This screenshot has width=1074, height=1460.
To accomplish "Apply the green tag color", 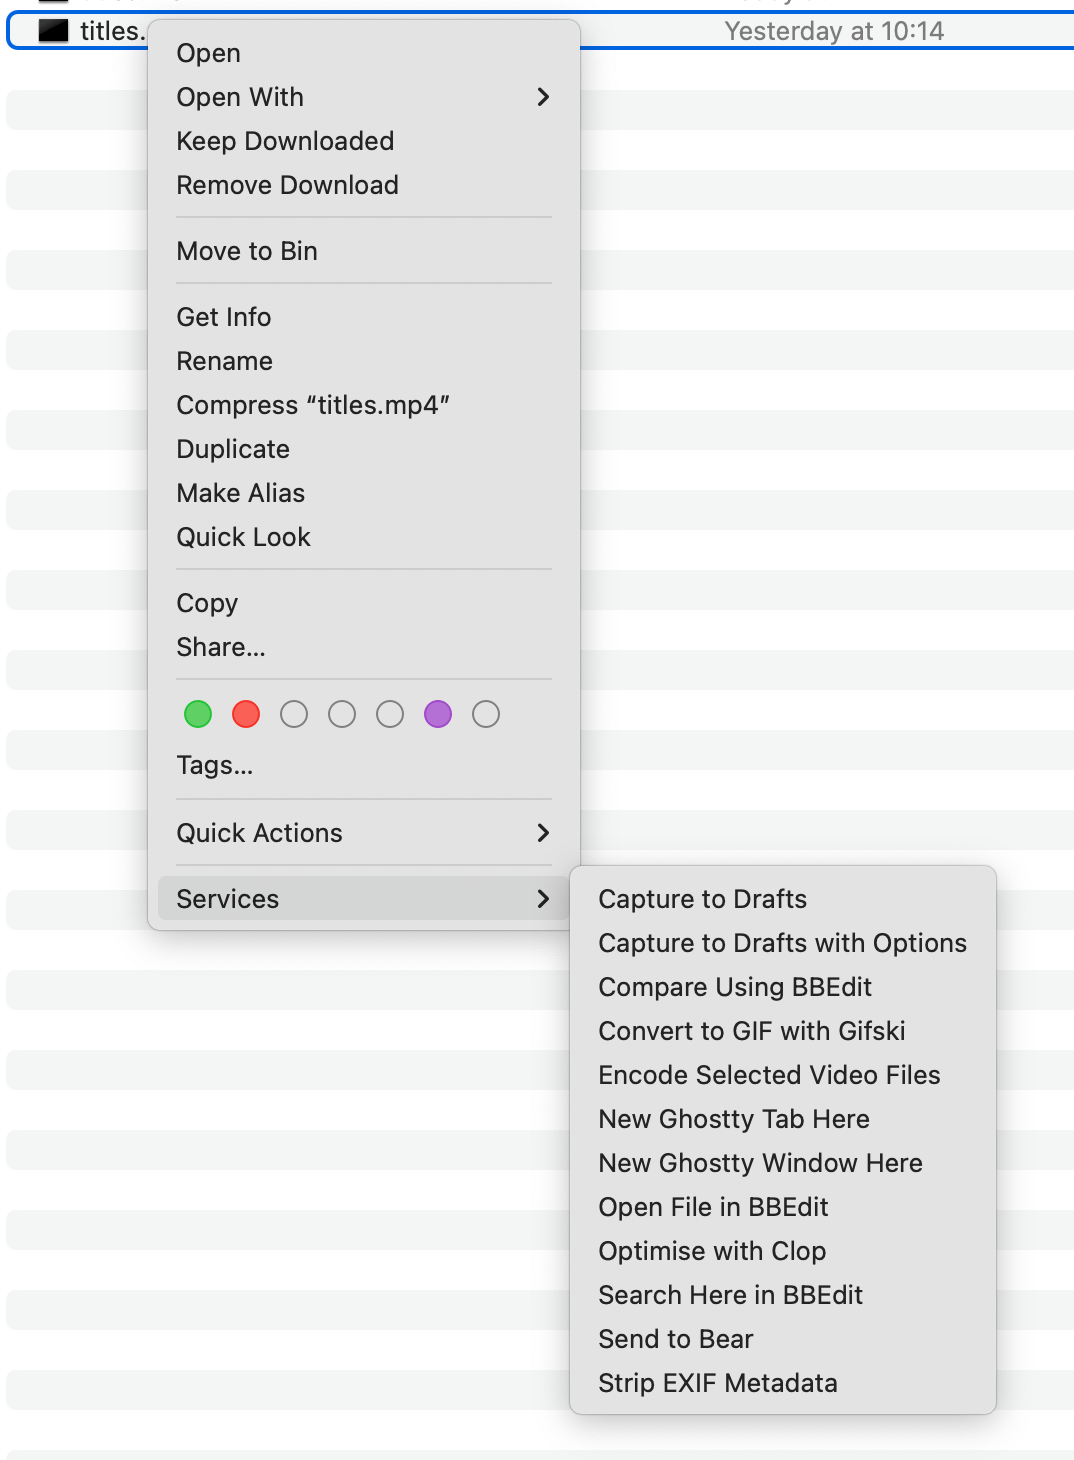I will click(x=198, y=714).
